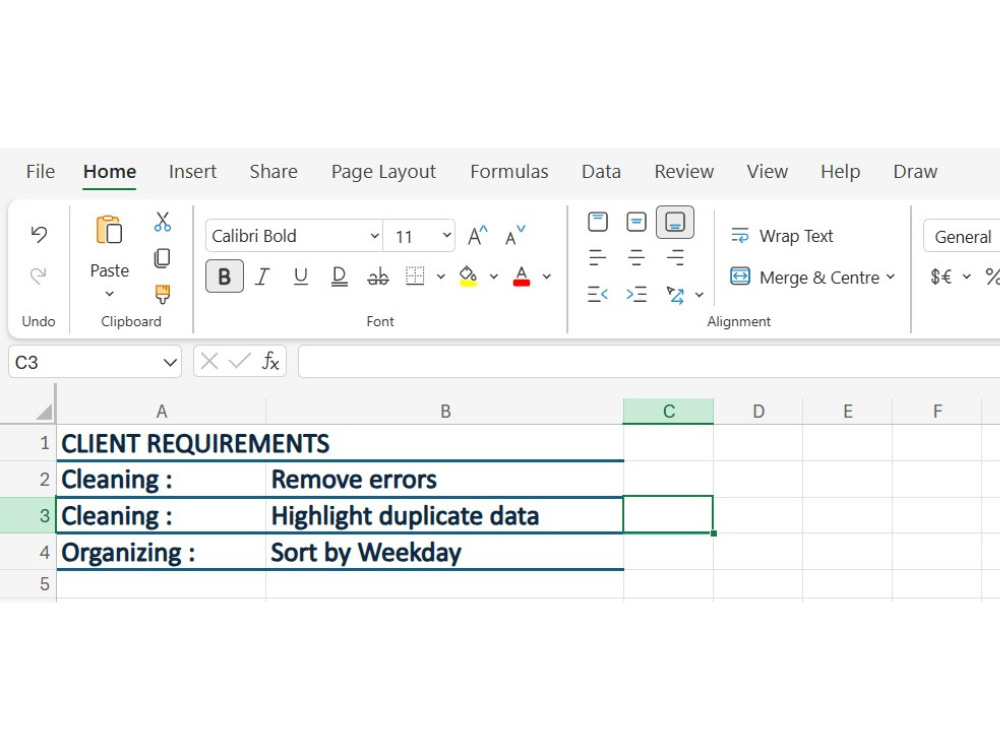
Task: Align text to middle vertically
Action: point(636,222)
